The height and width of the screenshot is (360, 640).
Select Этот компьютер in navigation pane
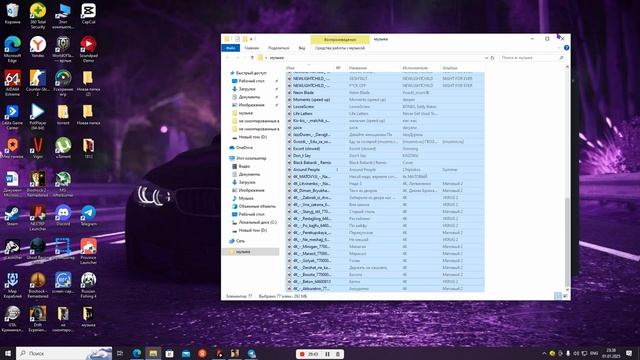[250, 158]
